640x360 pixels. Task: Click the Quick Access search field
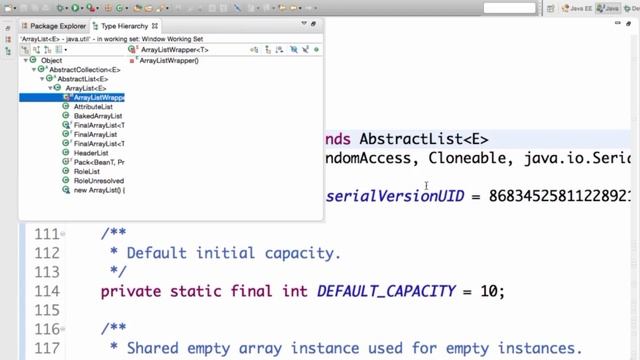(509, 8)
